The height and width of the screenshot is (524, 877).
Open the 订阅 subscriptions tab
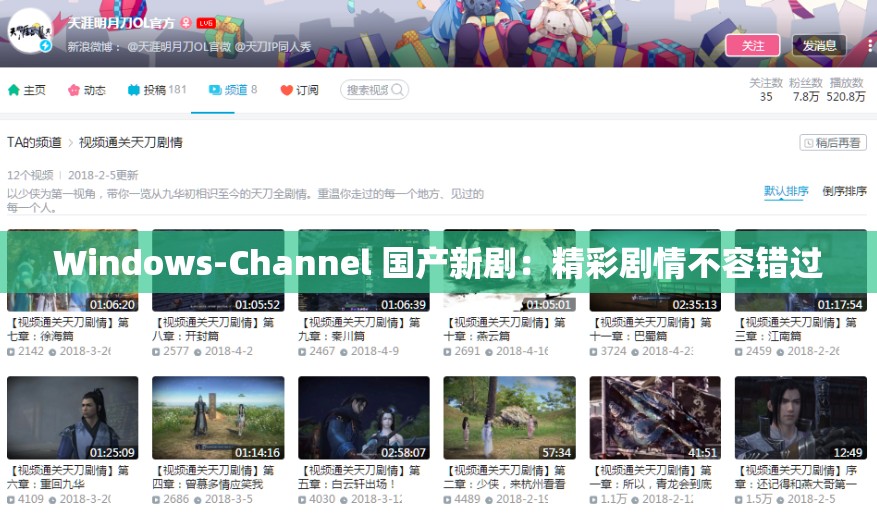click(x=299, y=89)
